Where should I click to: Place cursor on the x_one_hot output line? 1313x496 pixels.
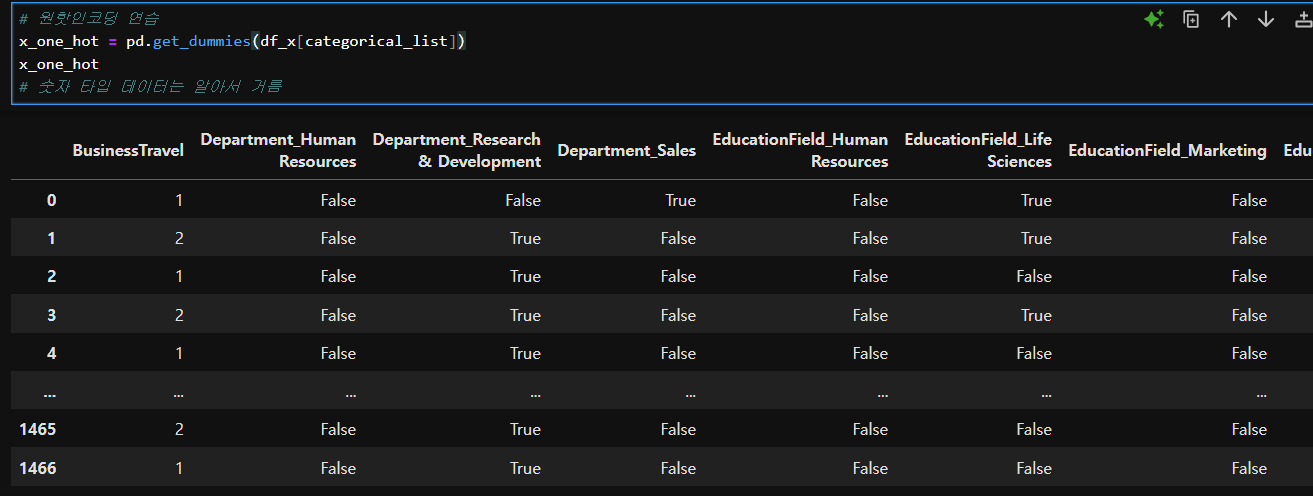59,64
